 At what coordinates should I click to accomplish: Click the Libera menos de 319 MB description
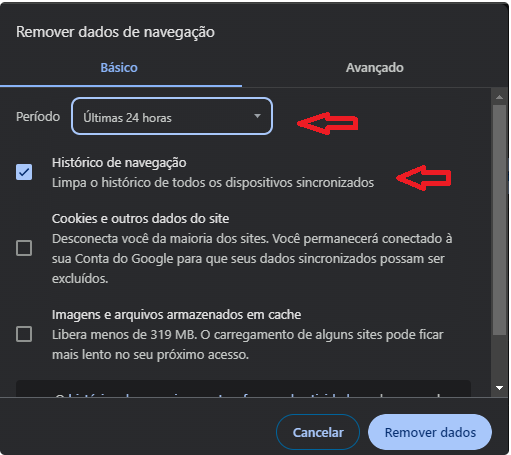[247, 345]
